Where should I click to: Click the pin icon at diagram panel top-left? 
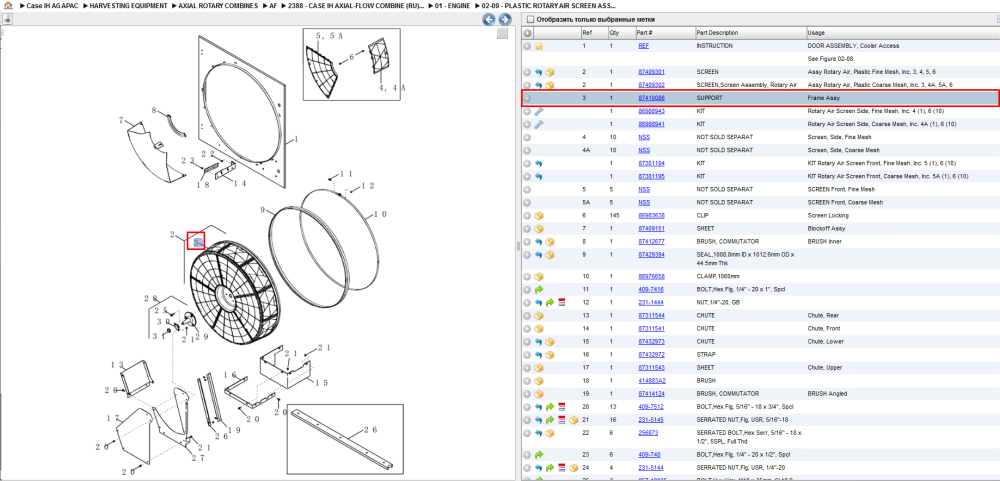[6, 19]
